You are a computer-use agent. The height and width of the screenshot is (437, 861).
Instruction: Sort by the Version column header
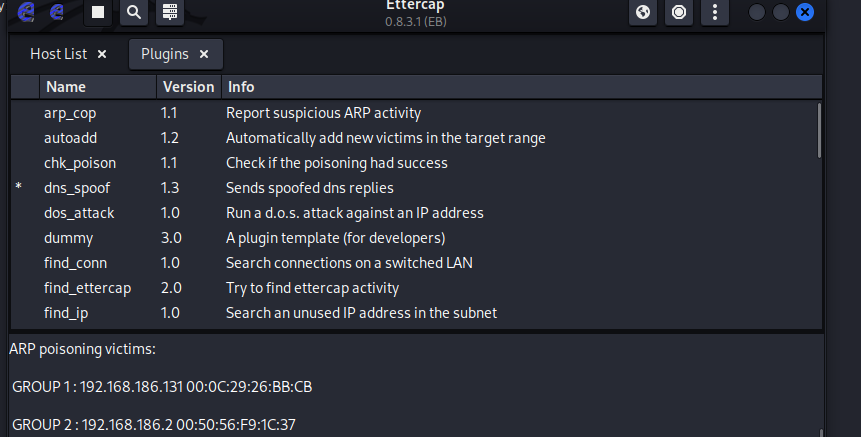click(188, 87)
